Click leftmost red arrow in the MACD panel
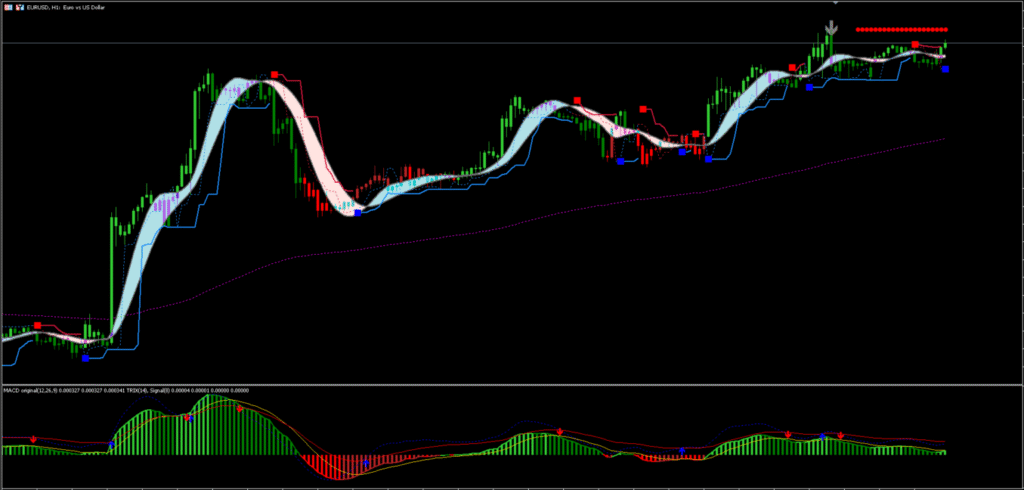1024x490 pixels. coord(34,439)
